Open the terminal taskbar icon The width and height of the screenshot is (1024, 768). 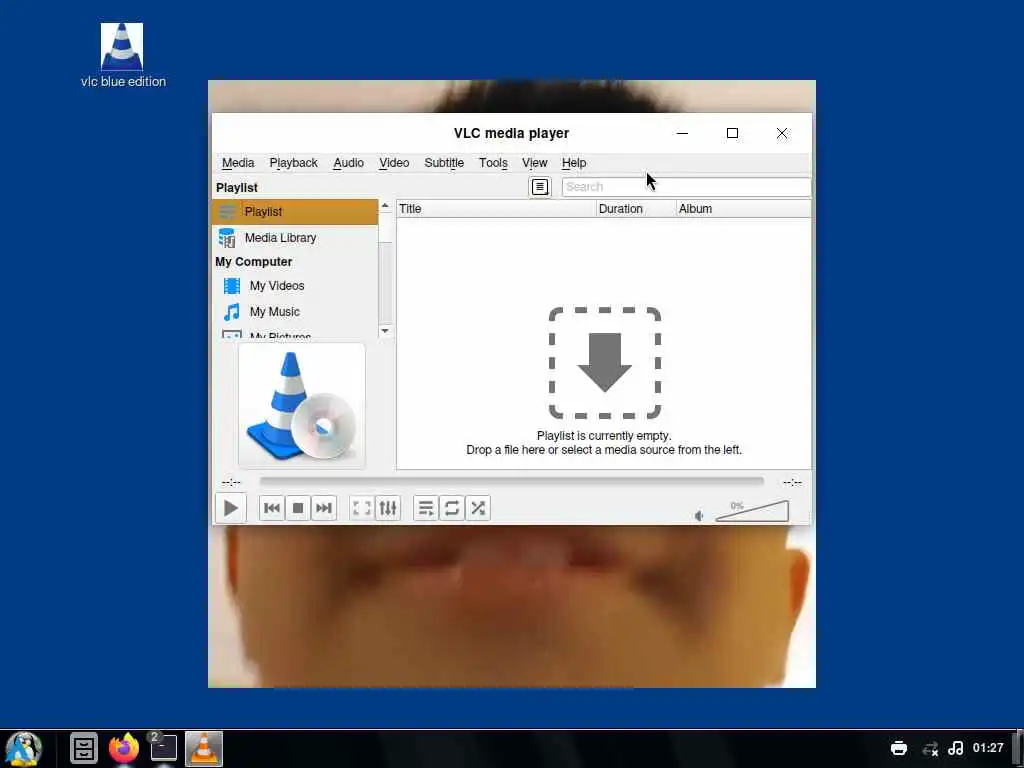[x=163, y=747]
